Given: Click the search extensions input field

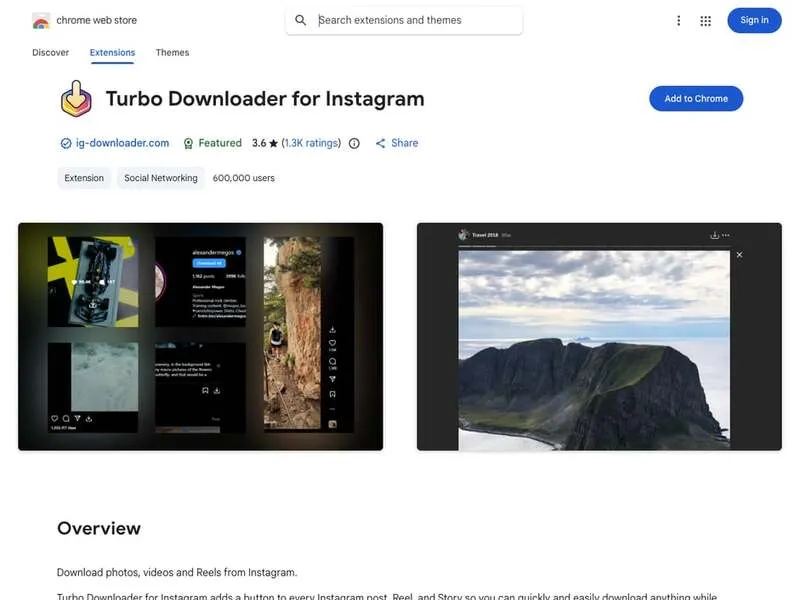Looking at the screenshot, I should point(410,20).
